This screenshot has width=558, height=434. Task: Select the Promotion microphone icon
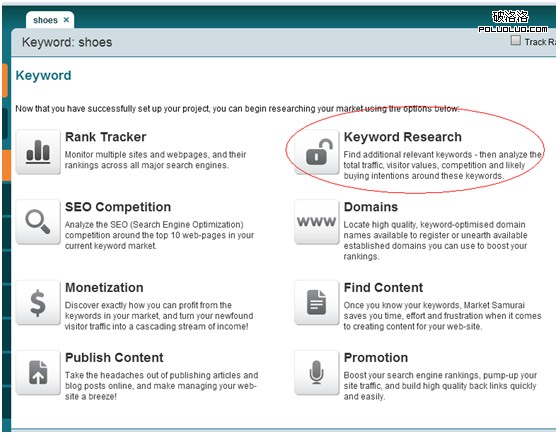(x=317, y=373)
